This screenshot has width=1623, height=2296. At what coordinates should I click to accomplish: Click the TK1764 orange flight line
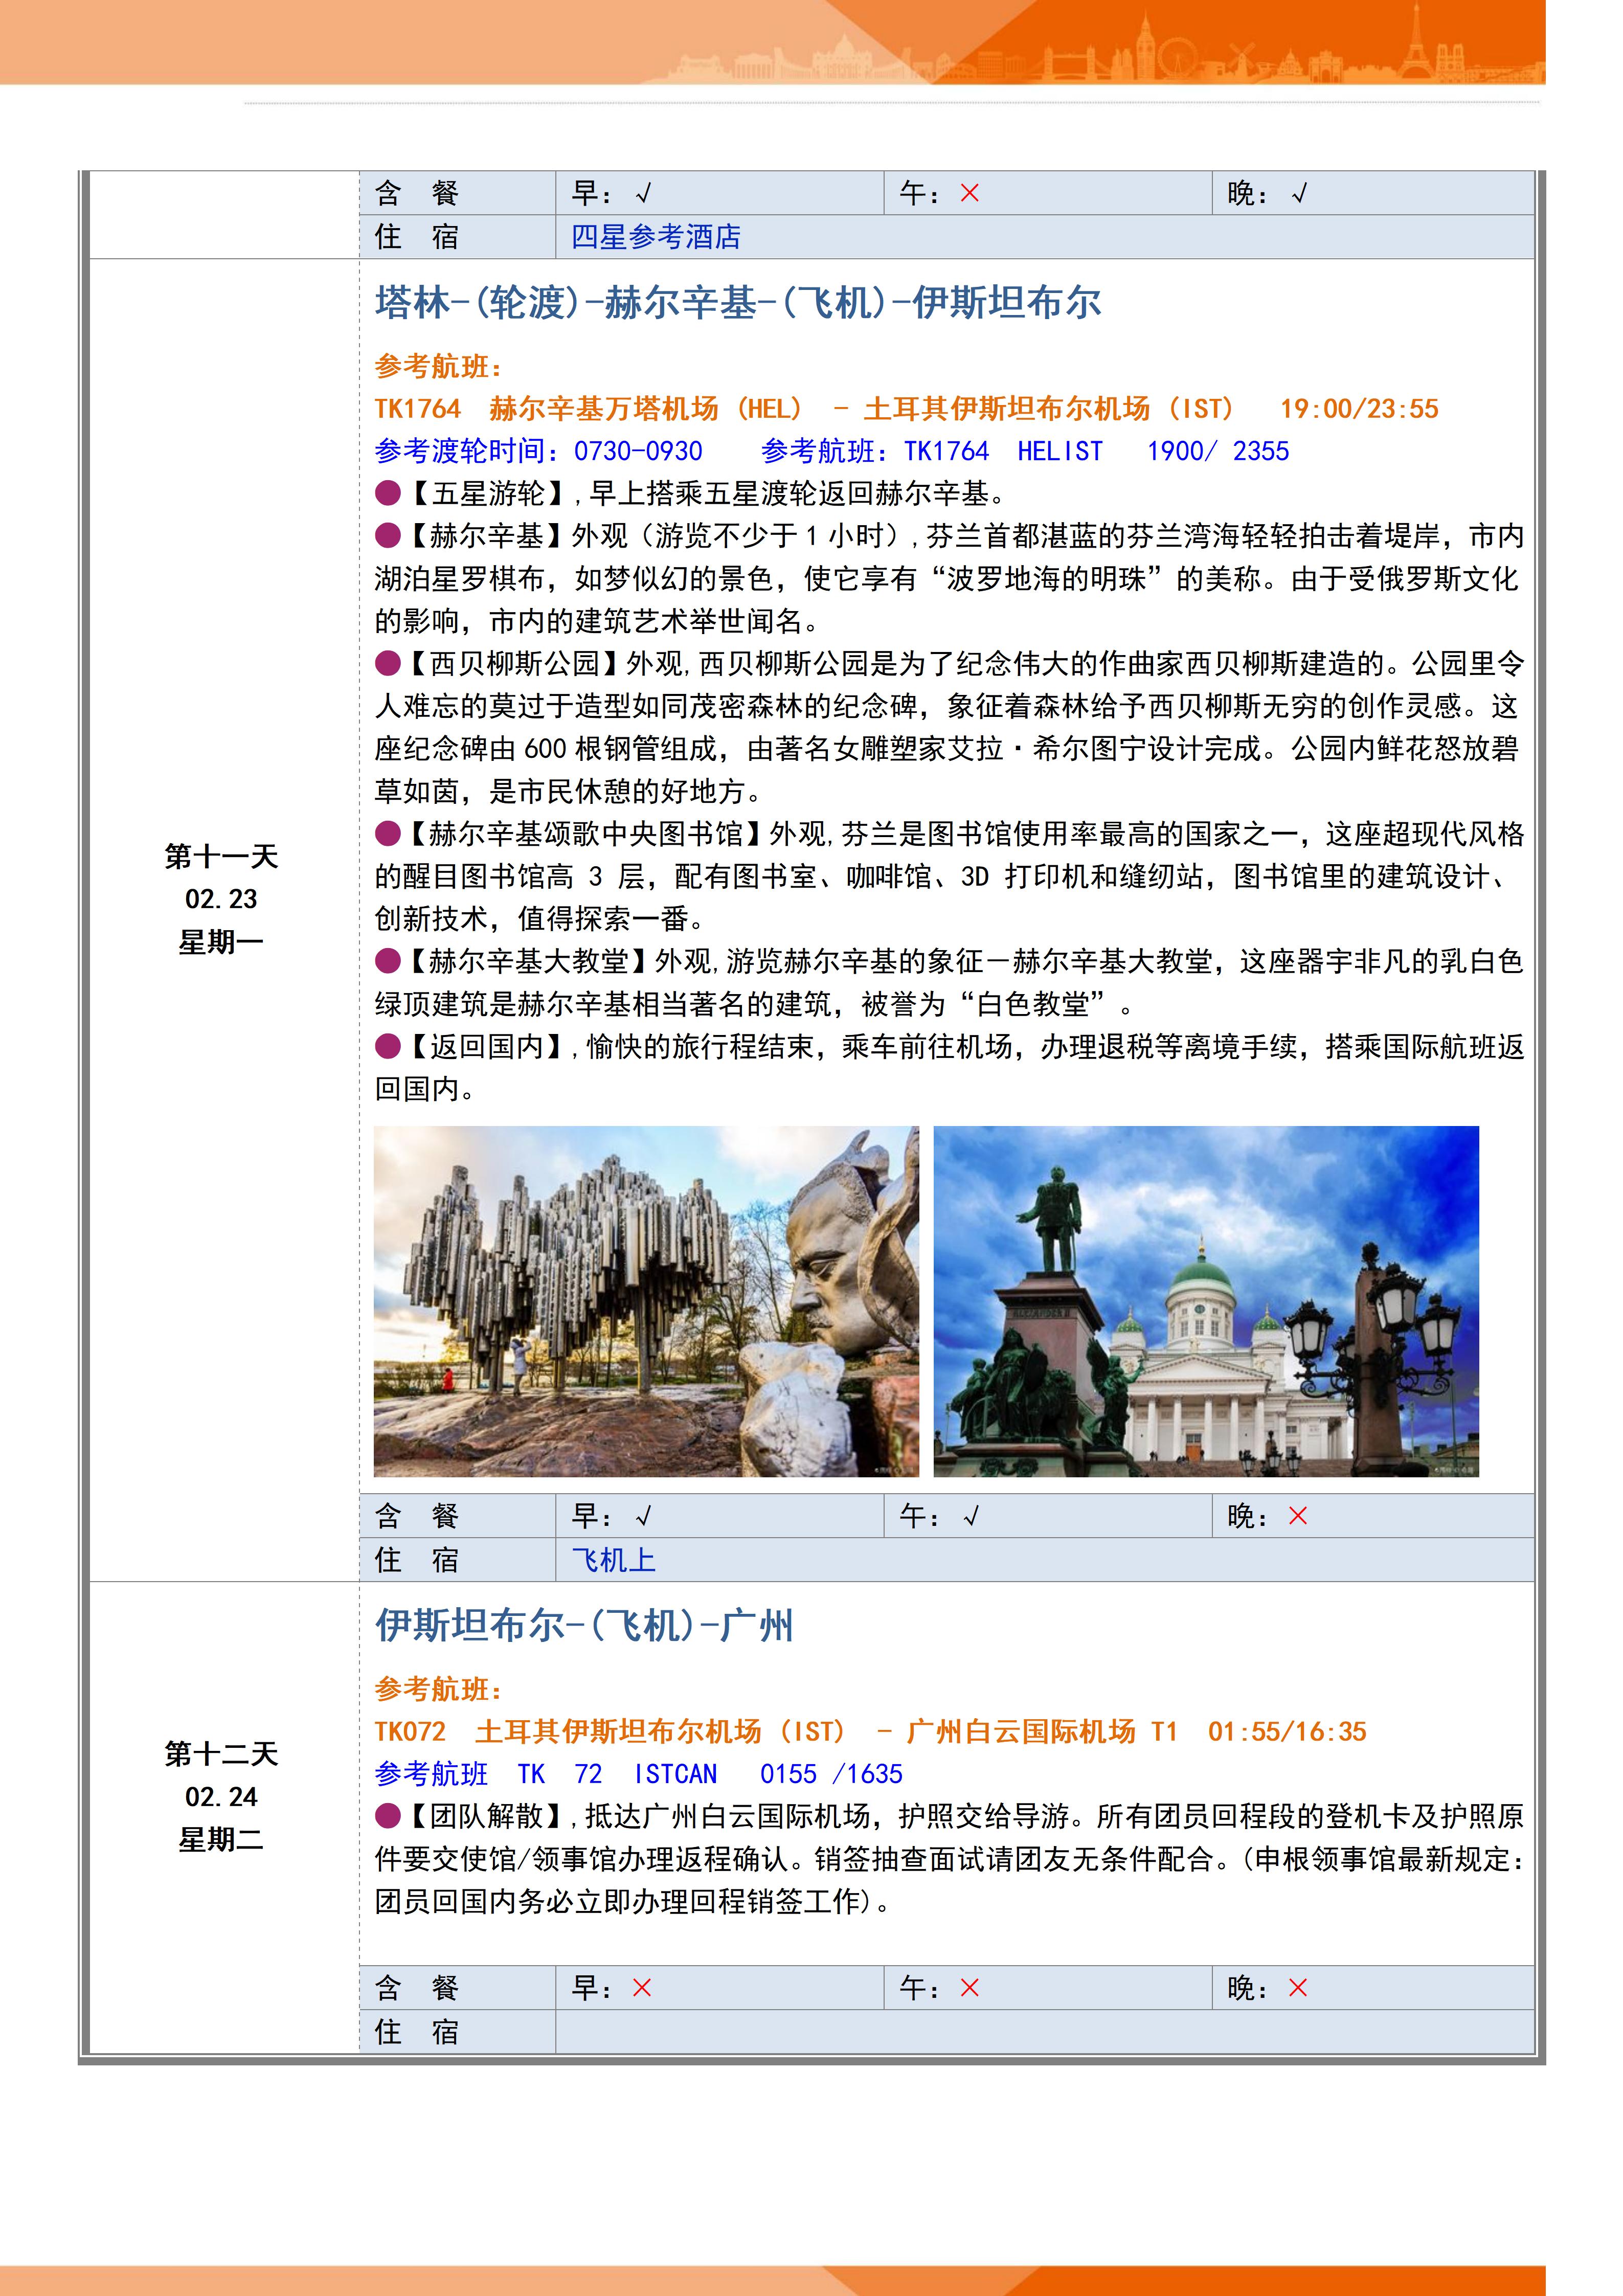point(905,408)
